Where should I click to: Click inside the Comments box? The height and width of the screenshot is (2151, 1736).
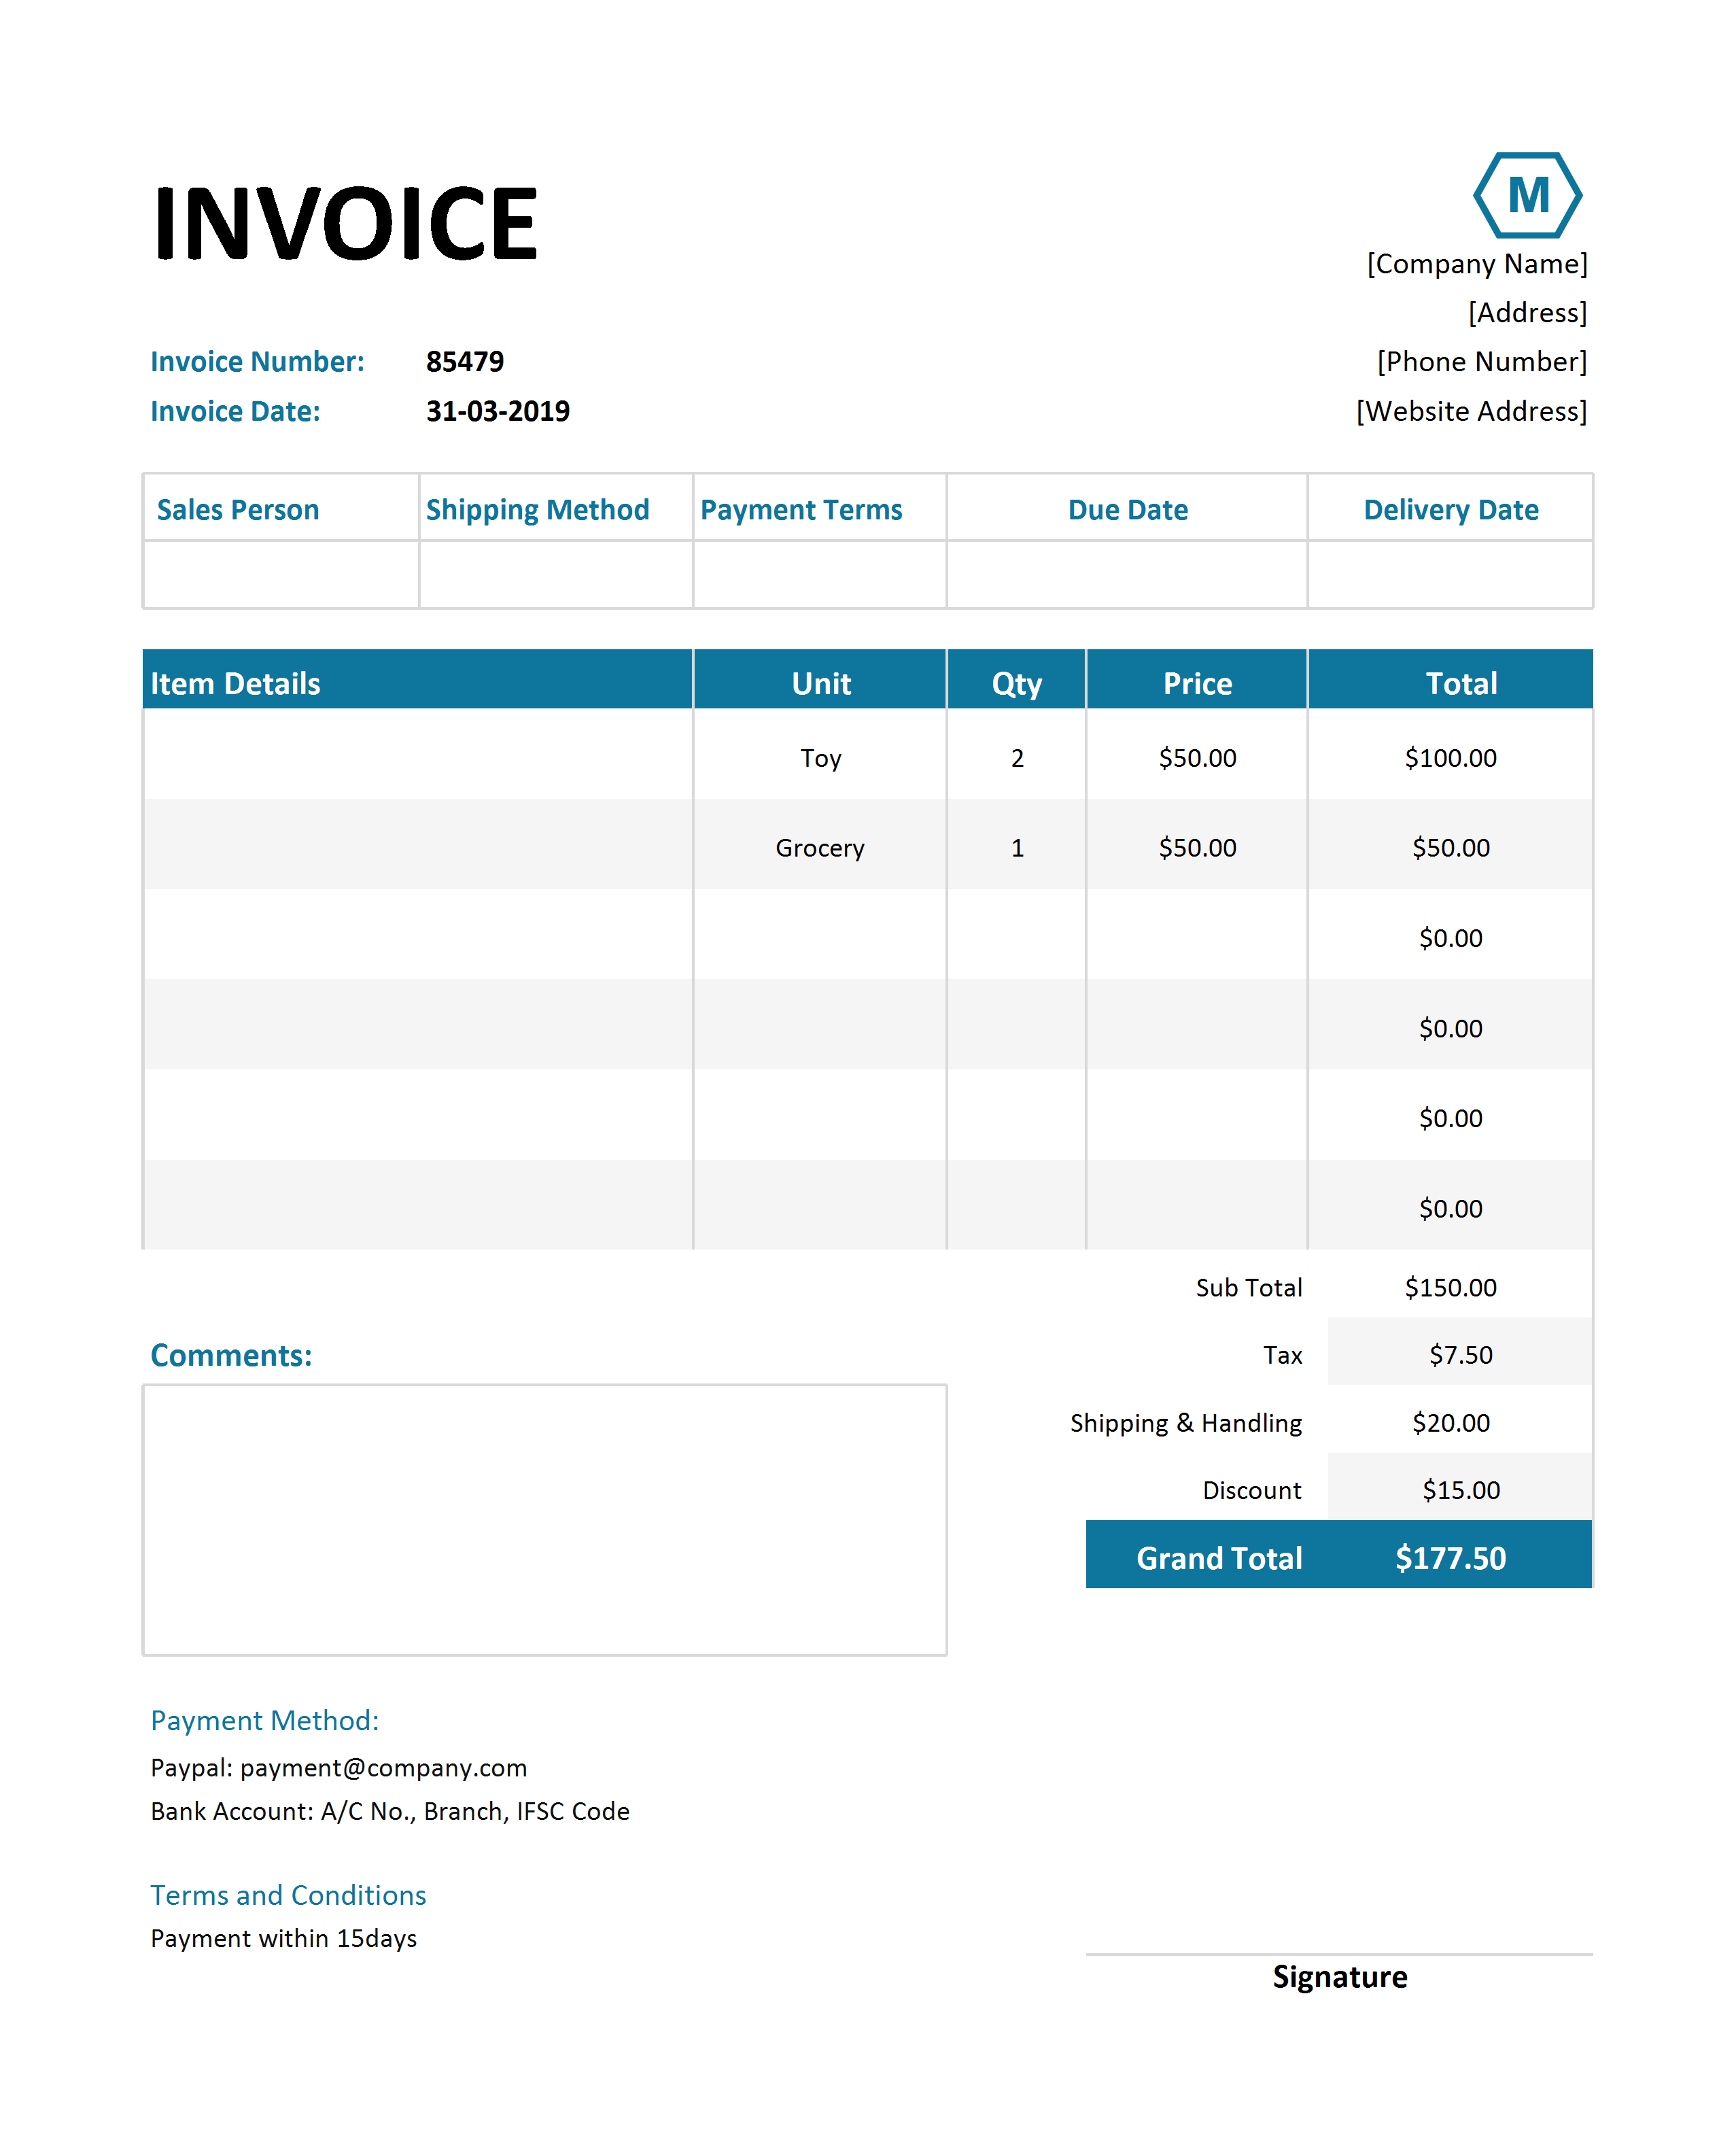[545, 1520]
